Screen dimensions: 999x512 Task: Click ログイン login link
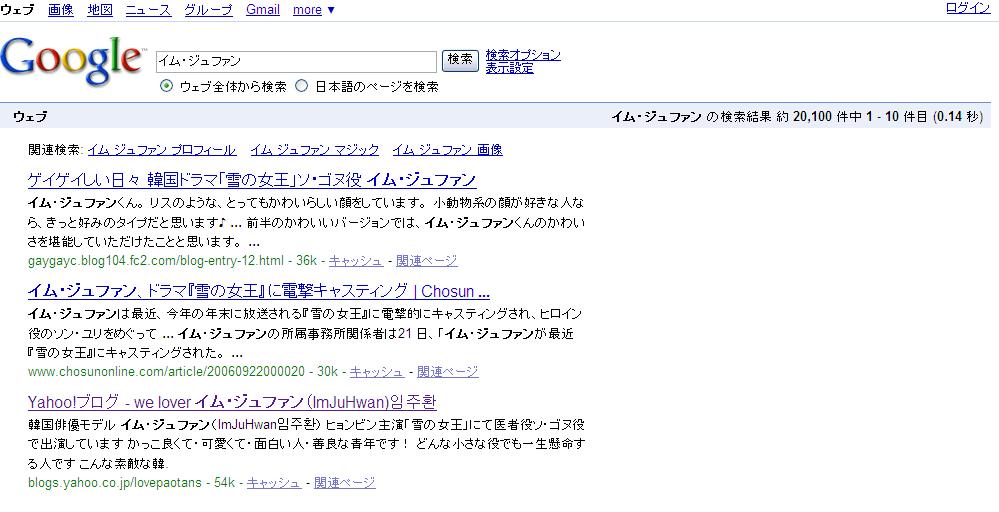[x=968, y=8]
